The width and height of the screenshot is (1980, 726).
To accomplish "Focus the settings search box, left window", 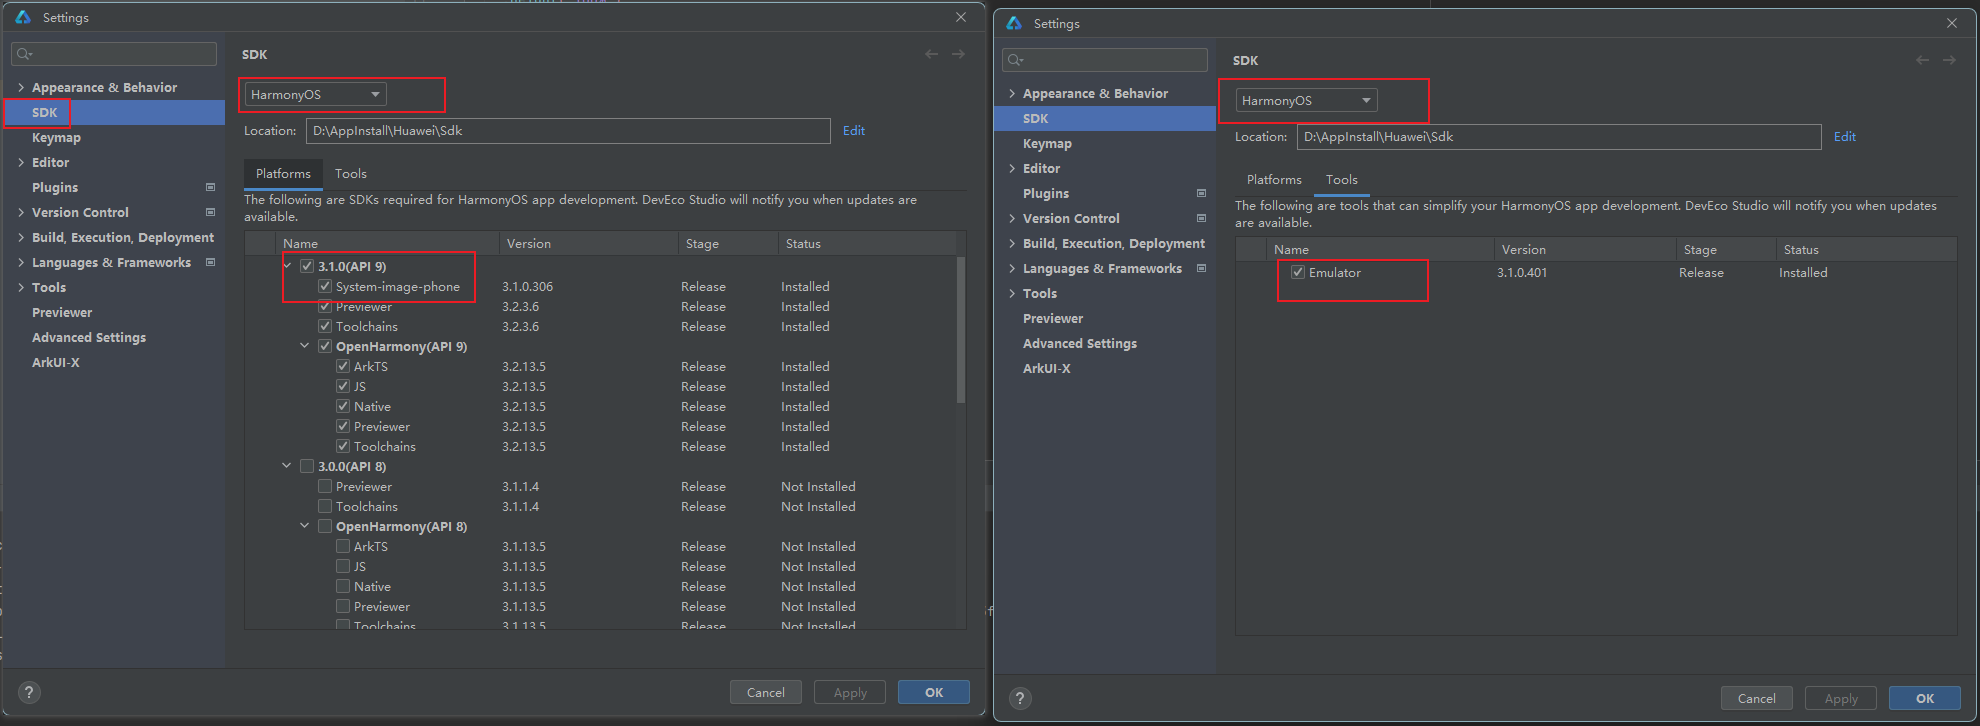I will tap(114, 54).
